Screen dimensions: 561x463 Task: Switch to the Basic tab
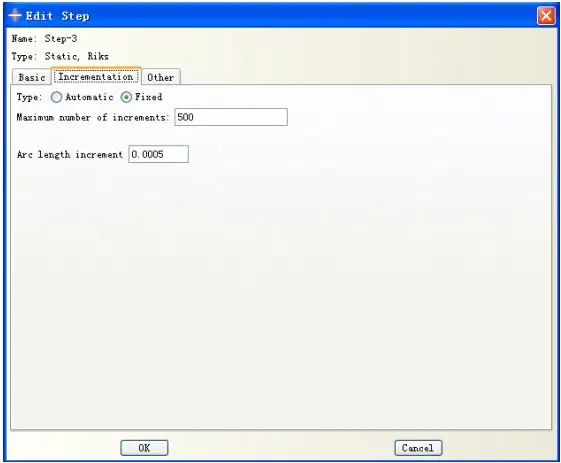[32, 77]
